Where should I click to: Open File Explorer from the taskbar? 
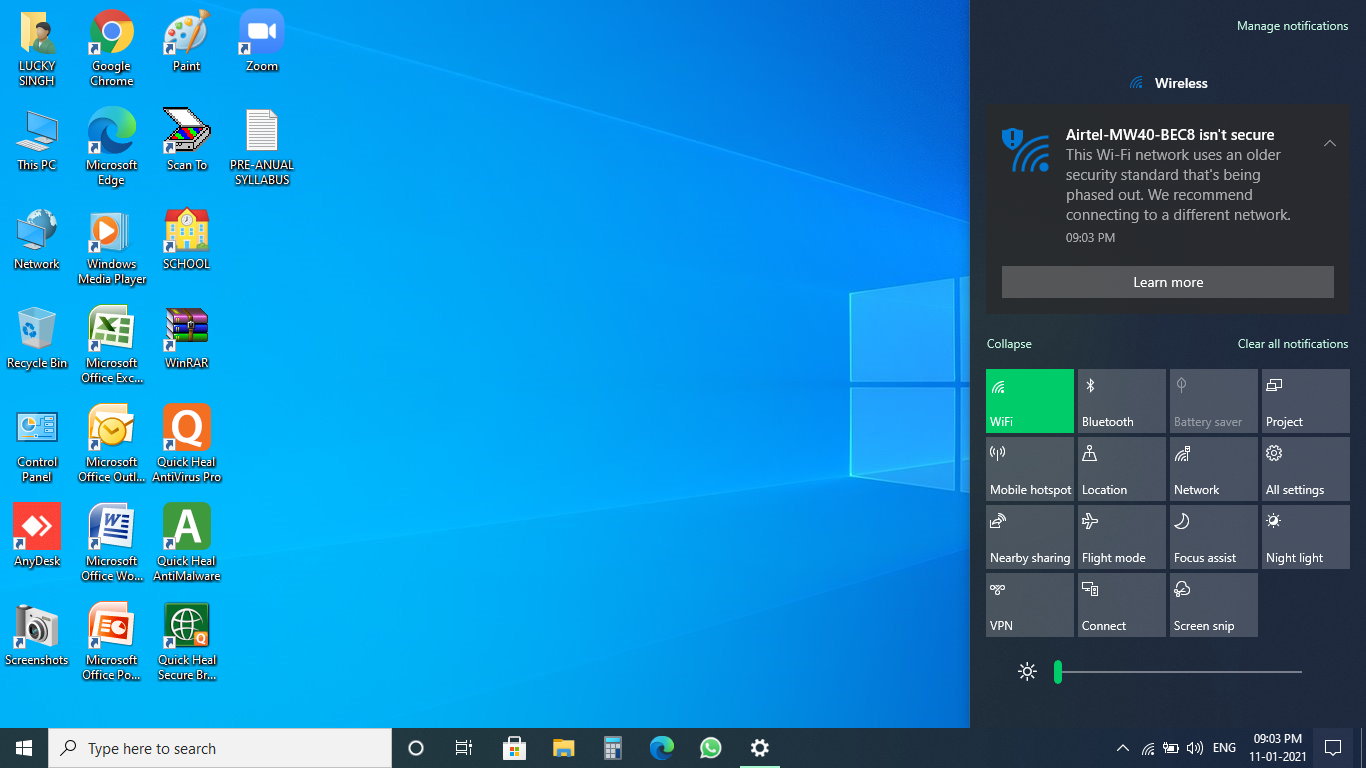[563, 748]
